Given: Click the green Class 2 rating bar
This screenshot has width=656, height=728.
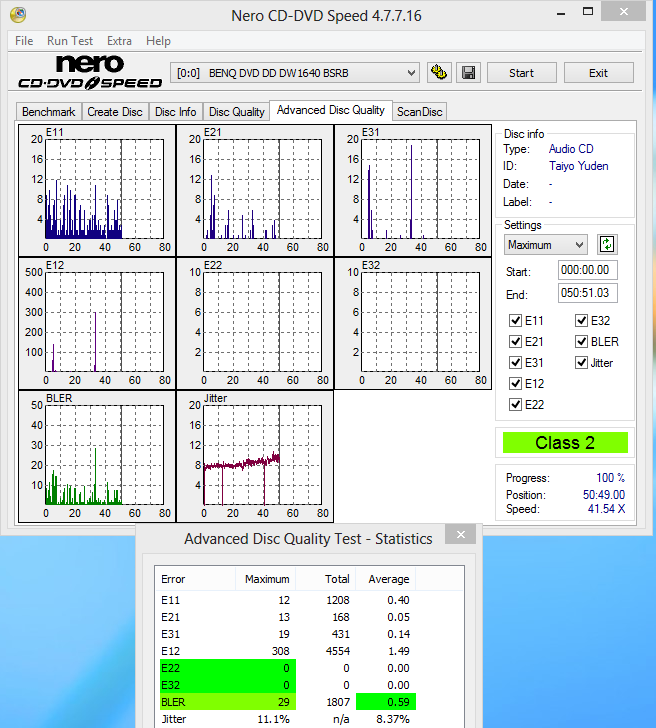Looking at the screenshot, I should (x=565, y=442).
